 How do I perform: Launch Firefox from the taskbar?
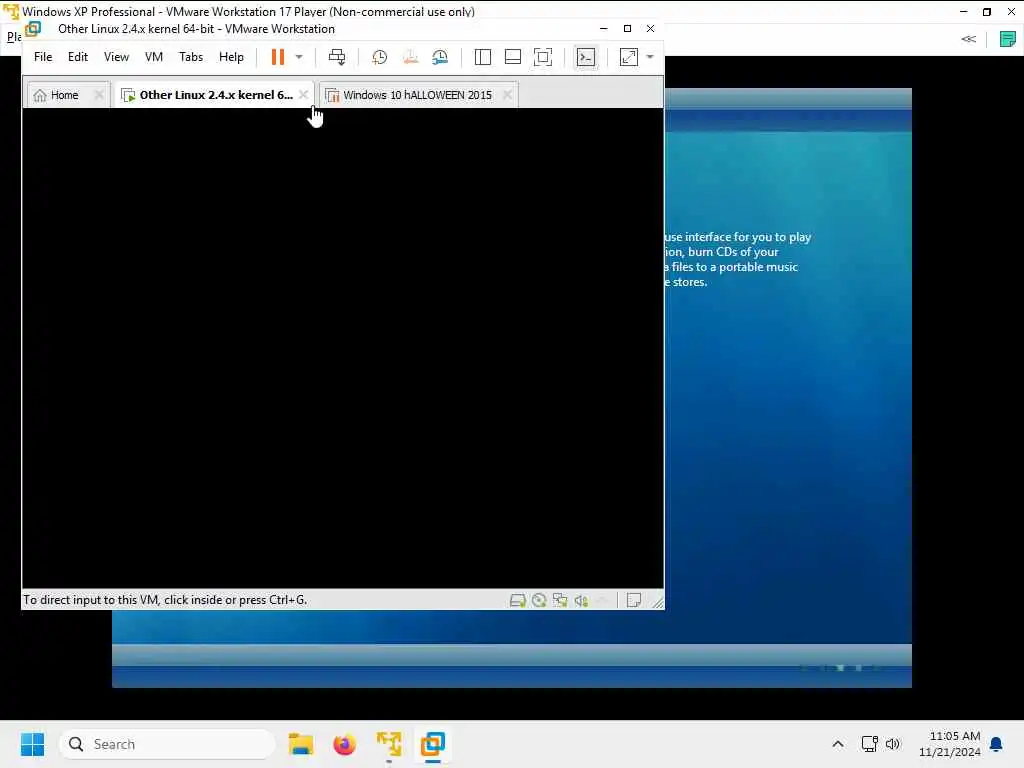point(344,744)
